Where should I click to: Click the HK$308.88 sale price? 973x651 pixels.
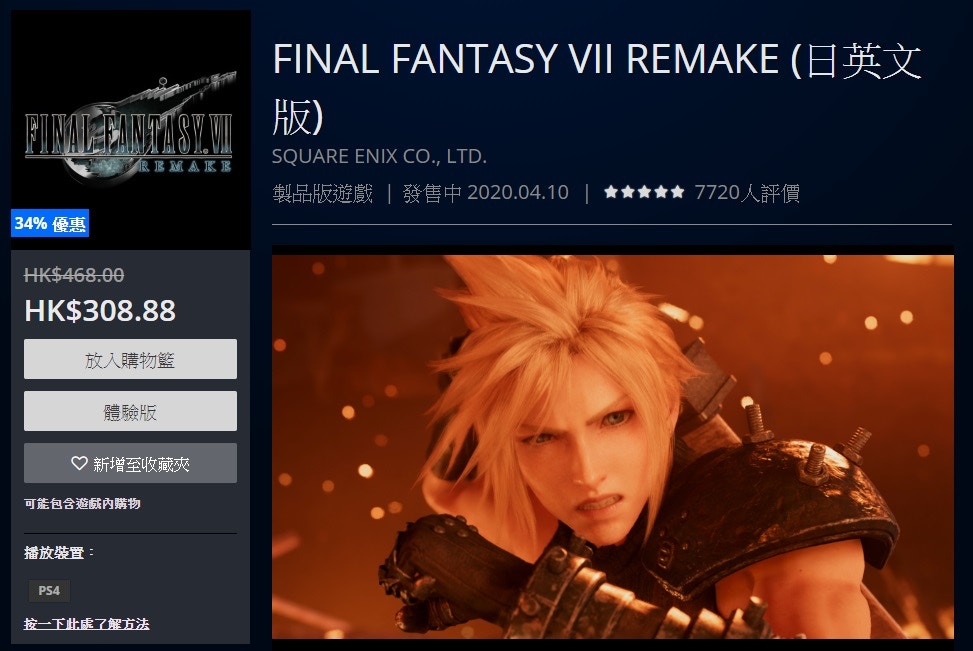tap(100, 310)
